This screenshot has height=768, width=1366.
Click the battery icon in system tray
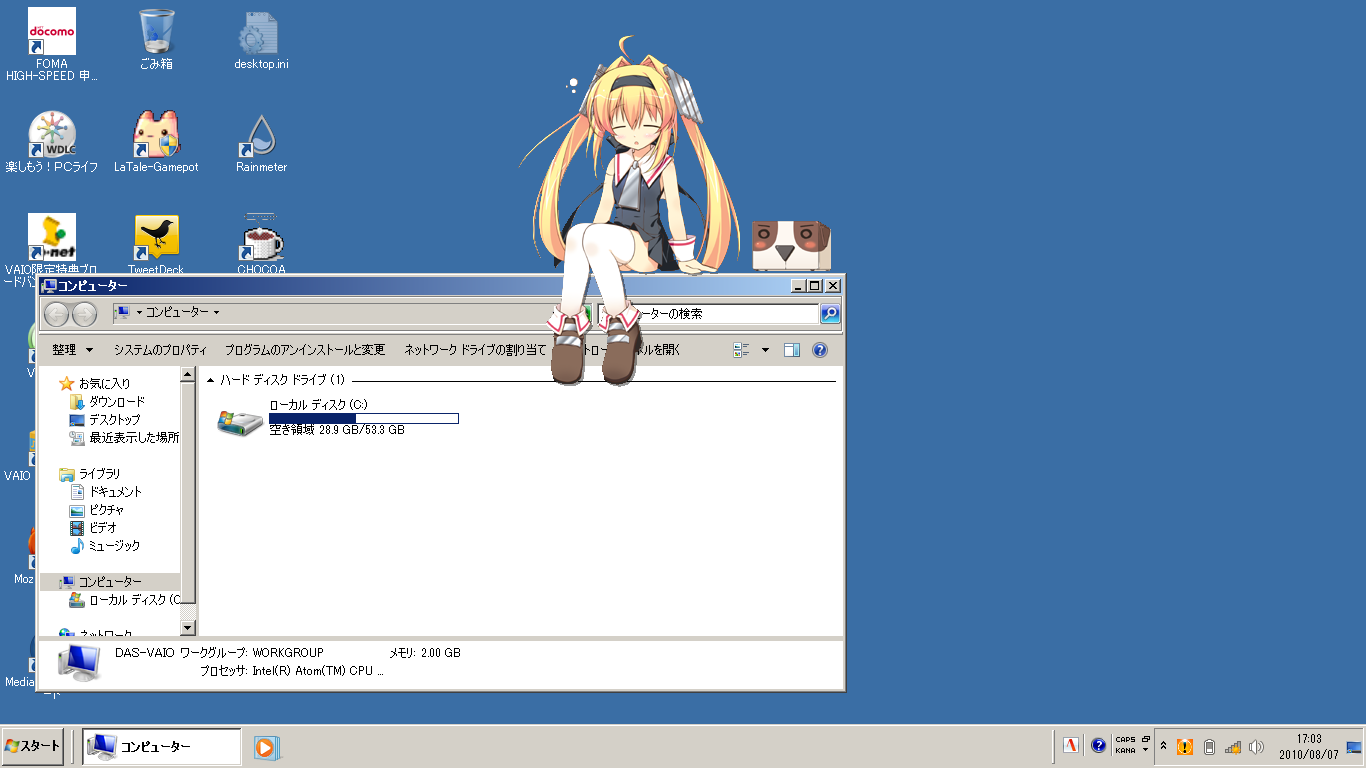pyautogui.click(x=1209, y=747)
